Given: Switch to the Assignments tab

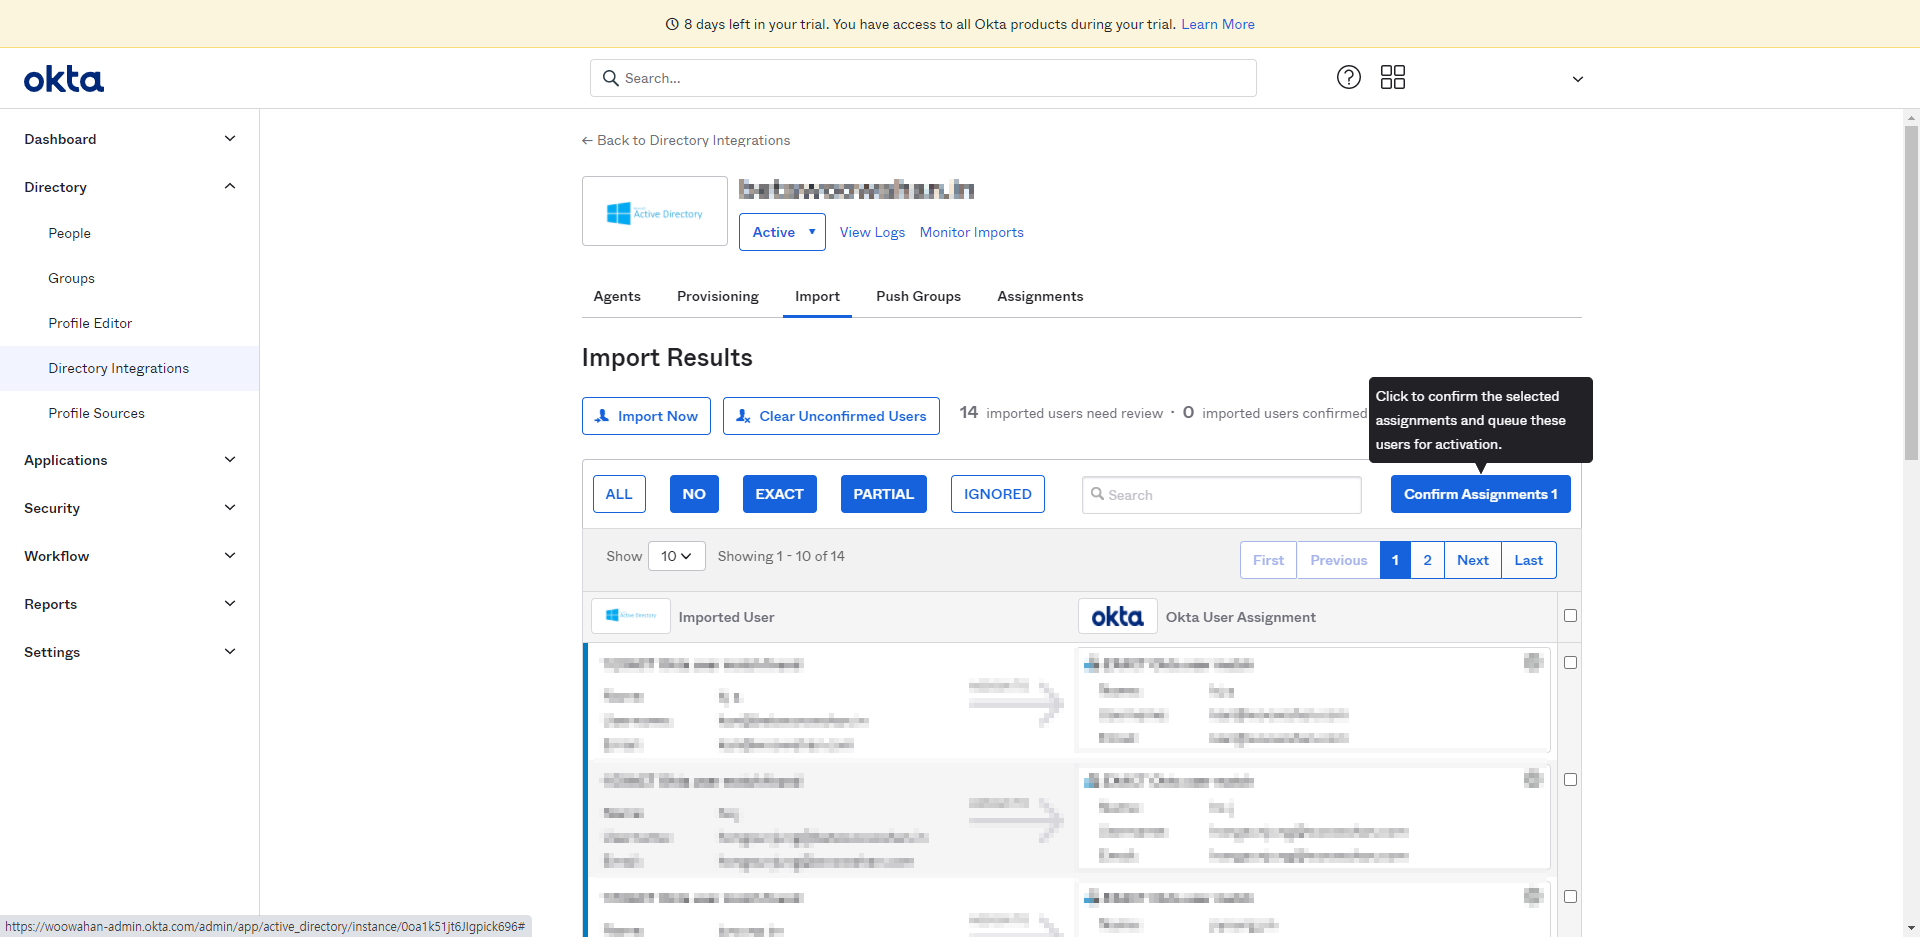Looking at the screenshot, I should click(1040, 296).
